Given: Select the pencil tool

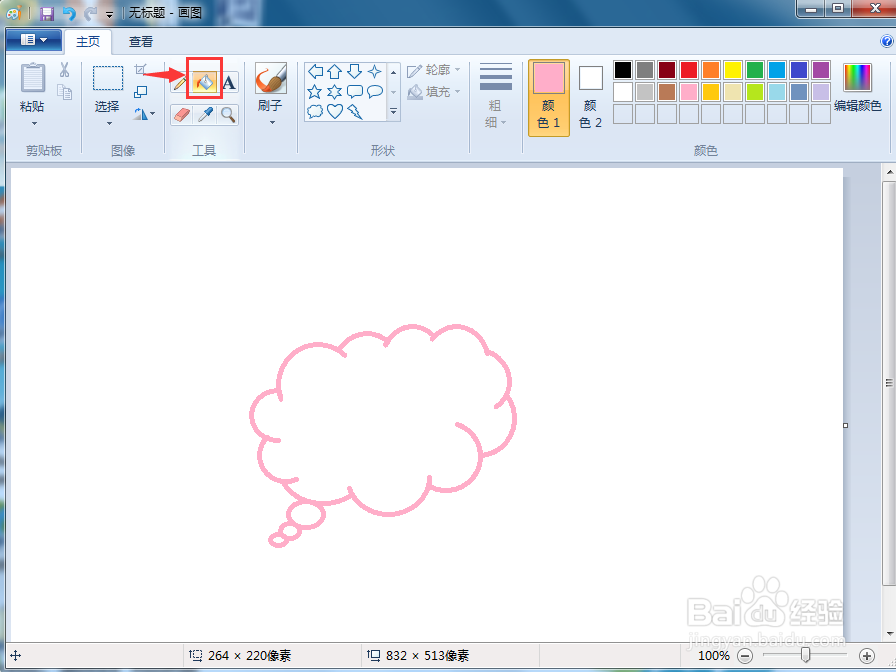Looking at the screenshot, I should coord(179,83).
